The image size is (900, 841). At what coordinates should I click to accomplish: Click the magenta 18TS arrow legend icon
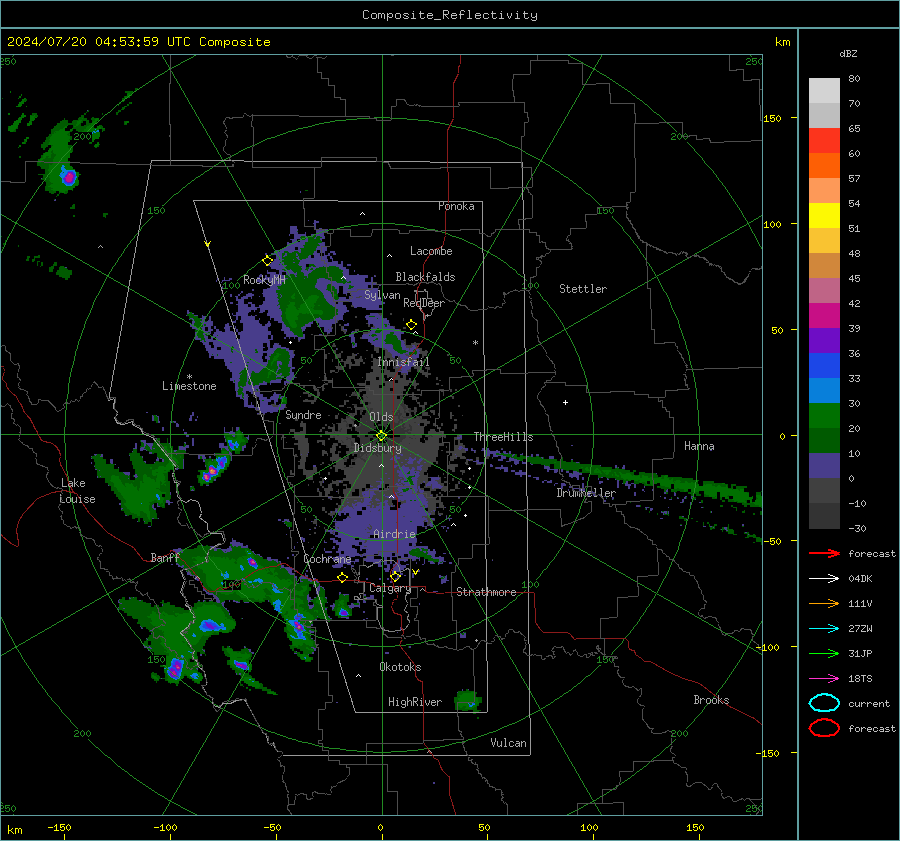coord(824,679)
